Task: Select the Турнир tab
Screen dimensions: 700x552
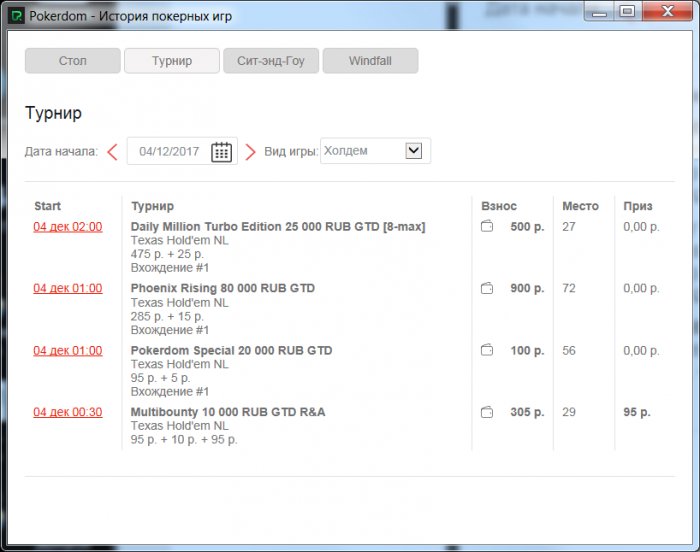Action: click(172, 61)
